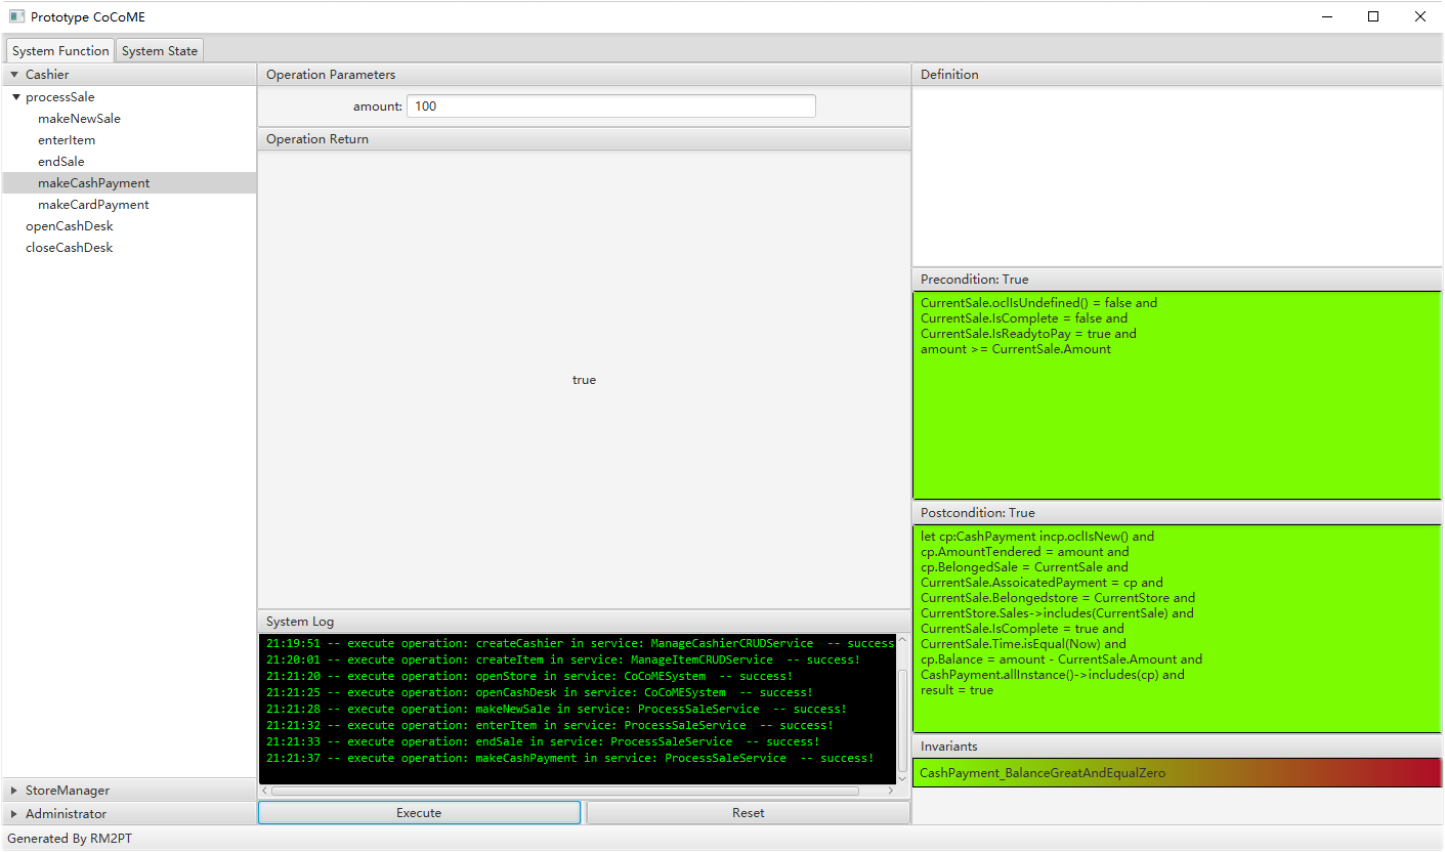Click the System Log scroll-right arrow
Image resolution: width=1445 pixels, height=852 pixels.
coord(890,791)
